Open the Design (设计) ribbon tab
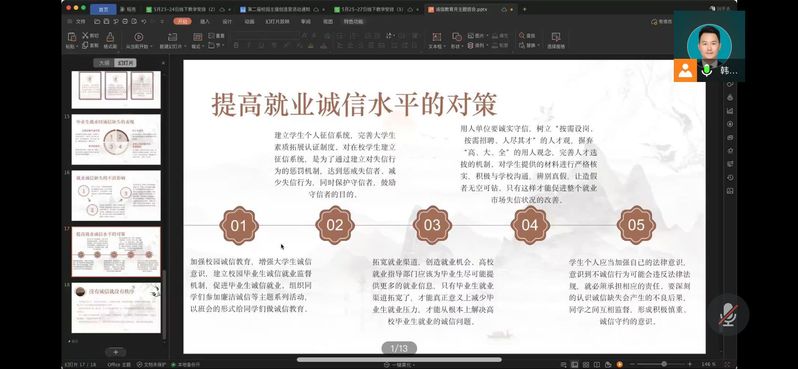 pos(227,22)
